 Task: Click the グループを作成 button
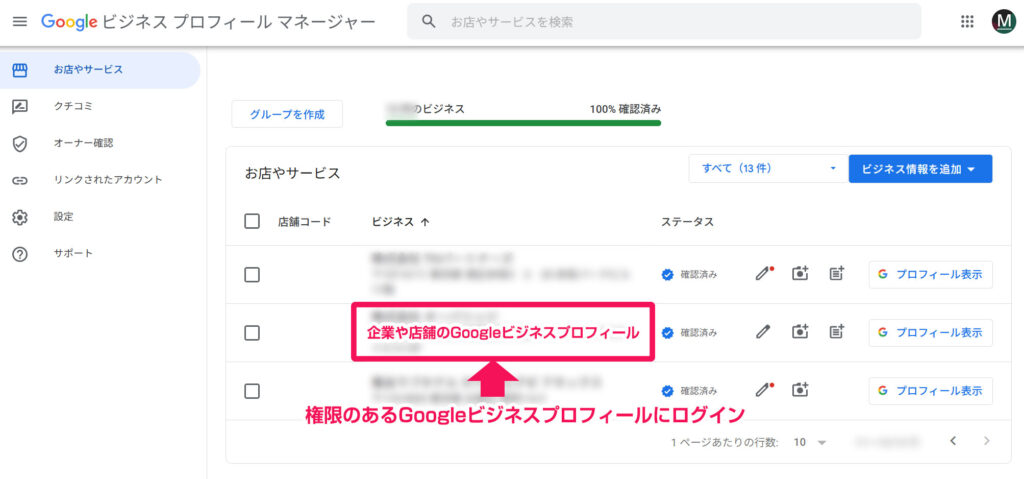tap(287, 114)
